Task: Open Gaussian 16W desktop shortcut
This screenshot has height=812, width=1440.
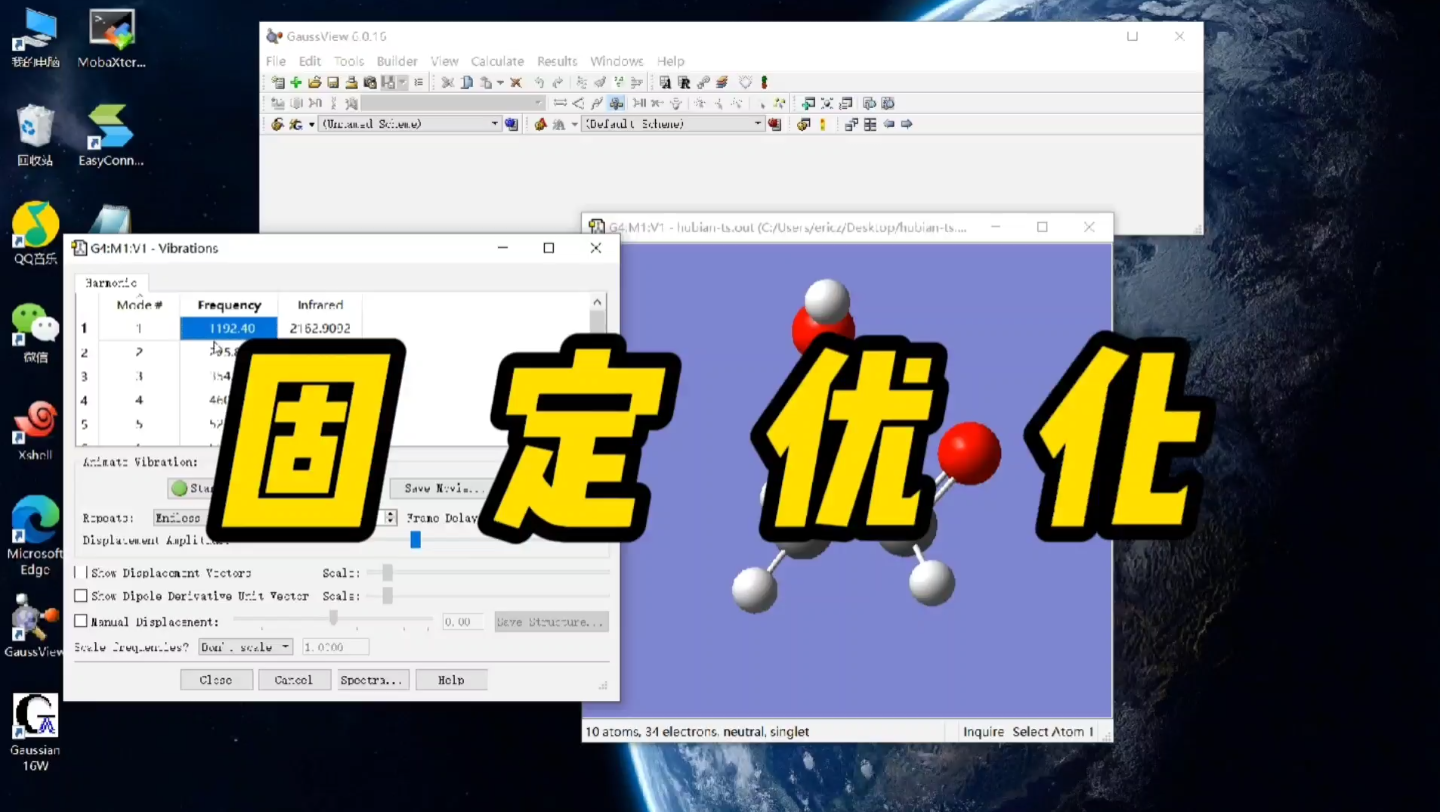Action: tap(35, 732)
